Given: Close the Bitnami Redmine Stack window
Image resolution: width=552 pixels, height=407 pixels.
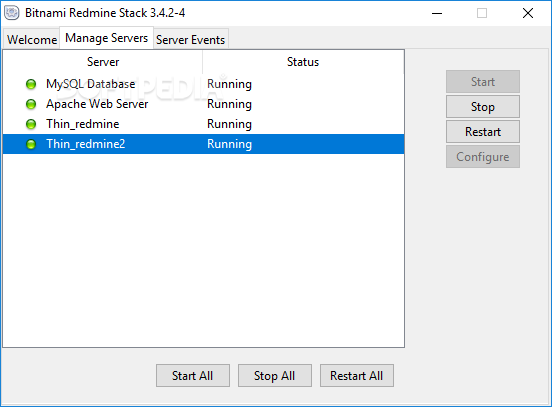Looking at the screenshot, I should (x=528, y=13).
